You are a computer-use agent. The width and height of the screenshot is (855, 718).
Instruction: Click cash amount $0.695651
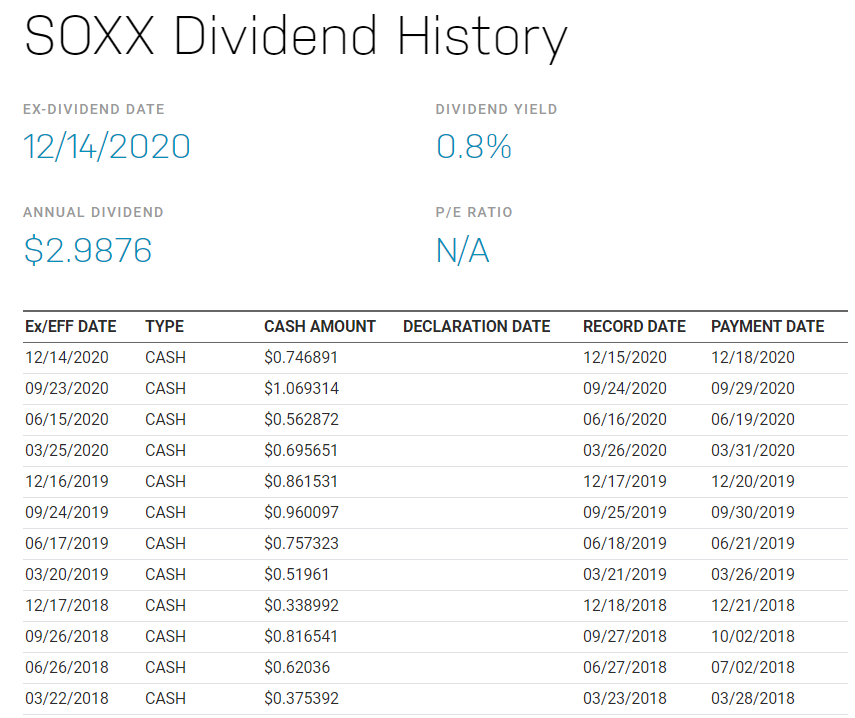point(301,450)
